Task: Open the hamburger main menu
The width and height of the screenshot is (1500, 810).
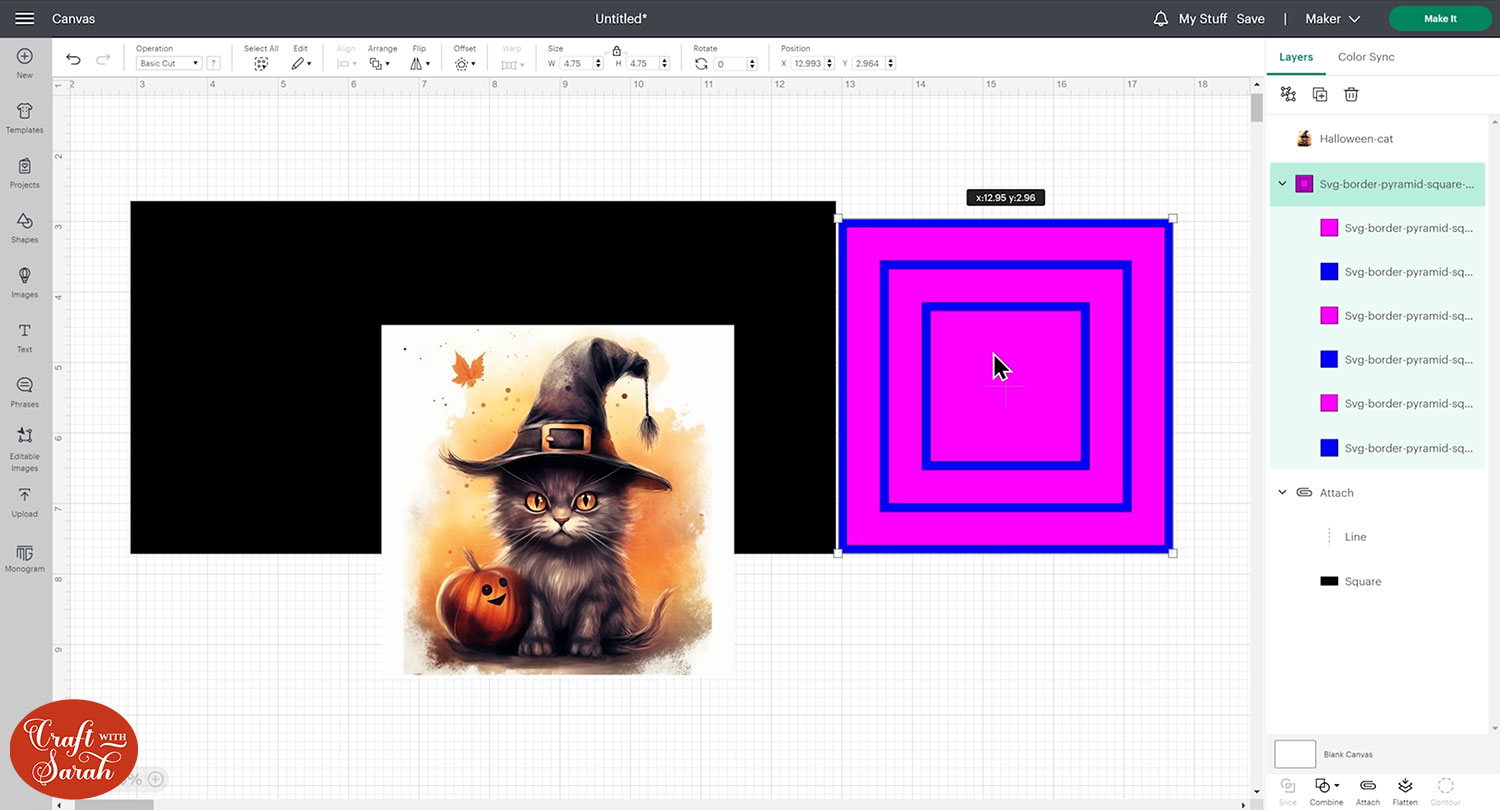Action: tap(25, 19)
